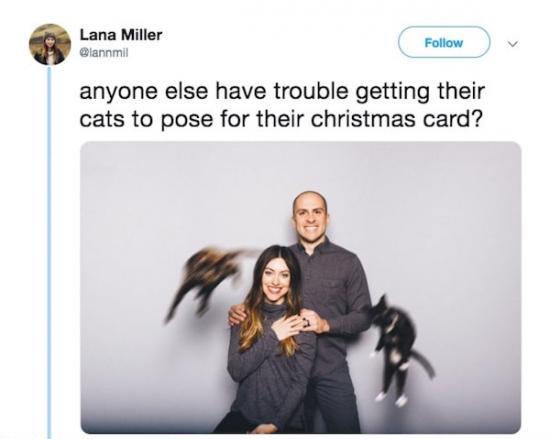550x439 pixels.
Task: Open Lana Miller's profile avatar
Action: tap(50, 45)
